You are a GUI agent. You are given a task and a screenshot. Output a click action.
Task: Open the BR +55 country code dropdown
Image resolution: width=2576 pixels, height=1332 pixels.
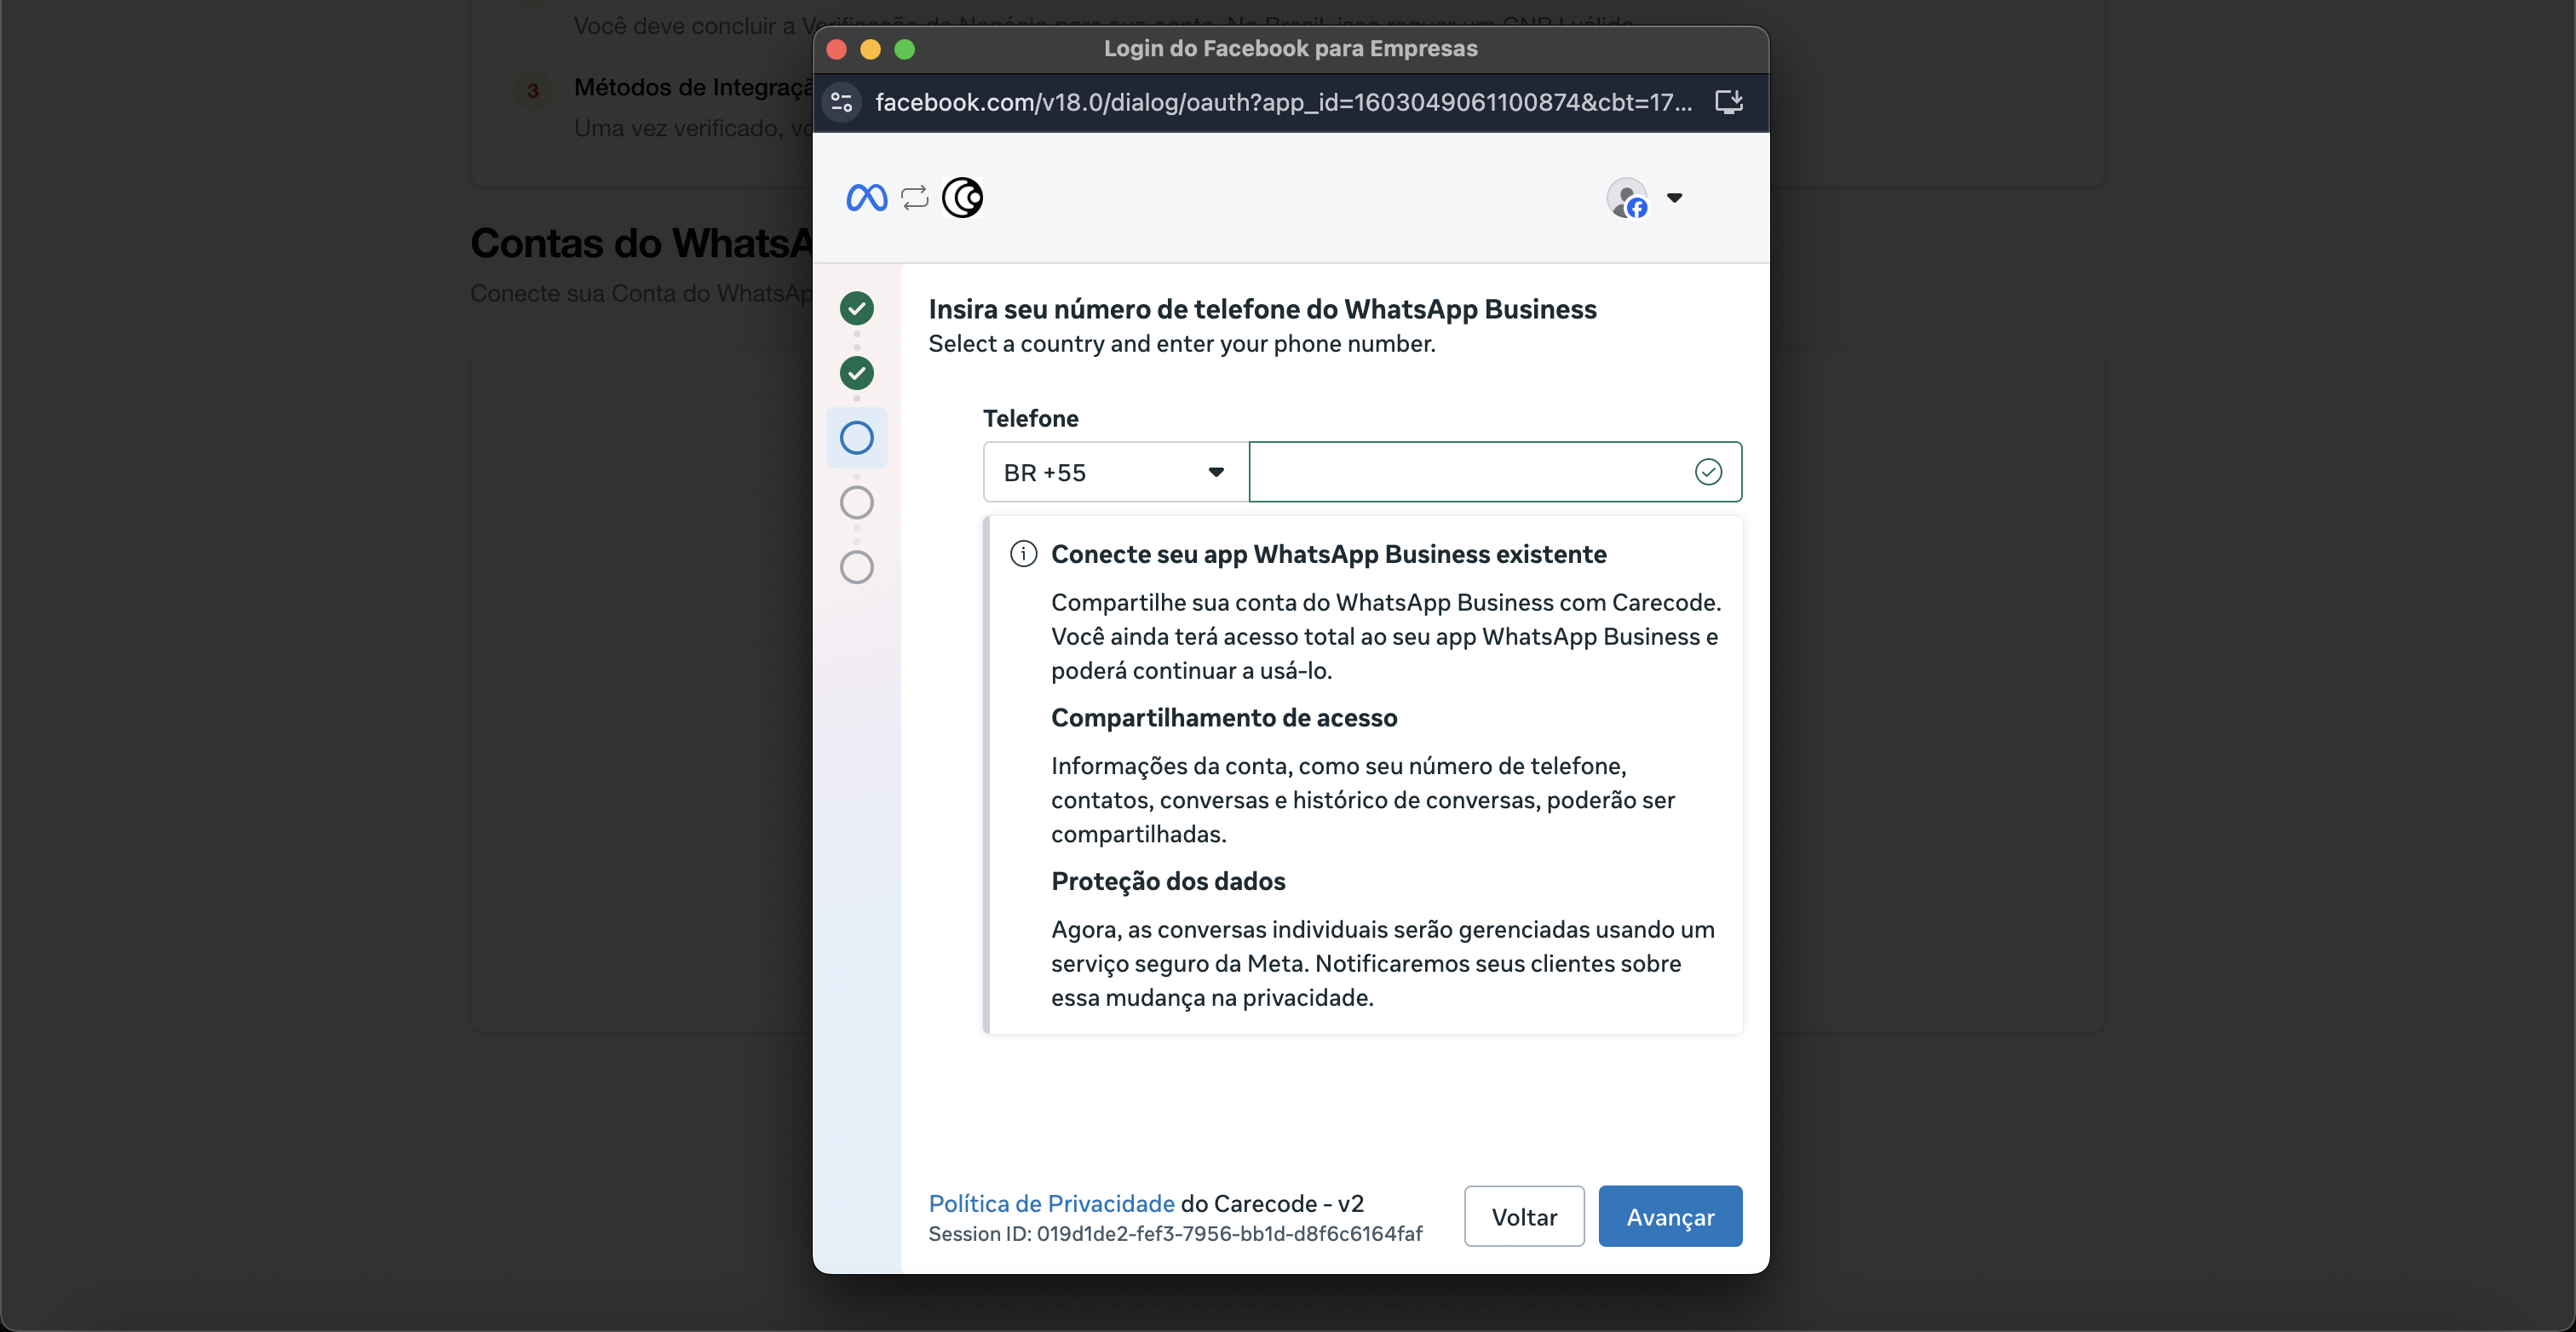click(1115, 472)
